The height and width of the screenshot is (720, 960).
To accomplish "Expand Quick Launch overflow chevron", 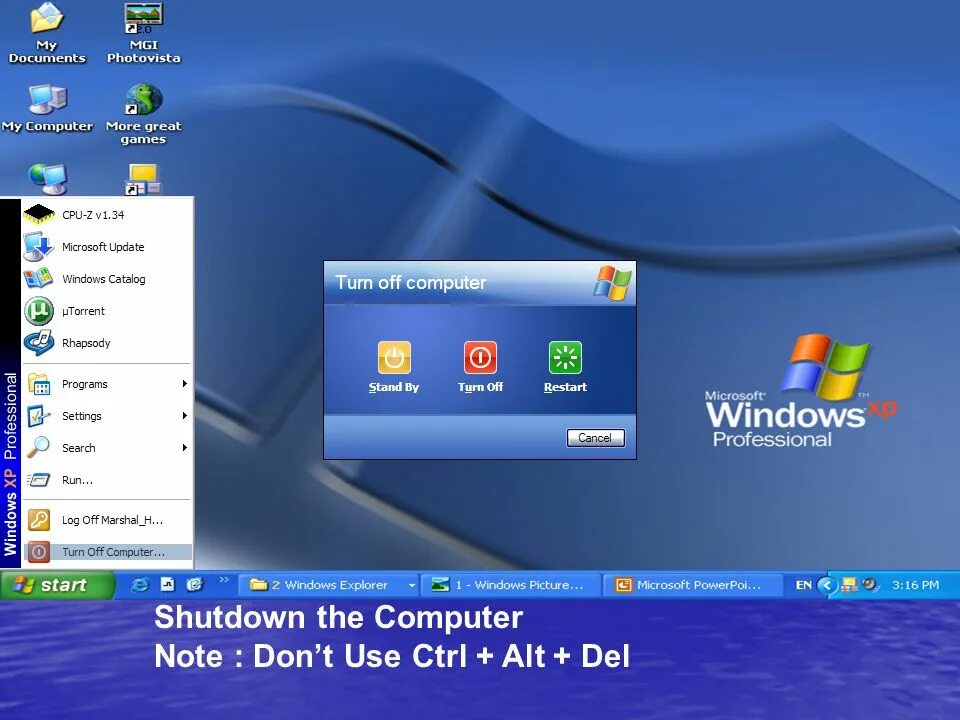I will 224,579.
